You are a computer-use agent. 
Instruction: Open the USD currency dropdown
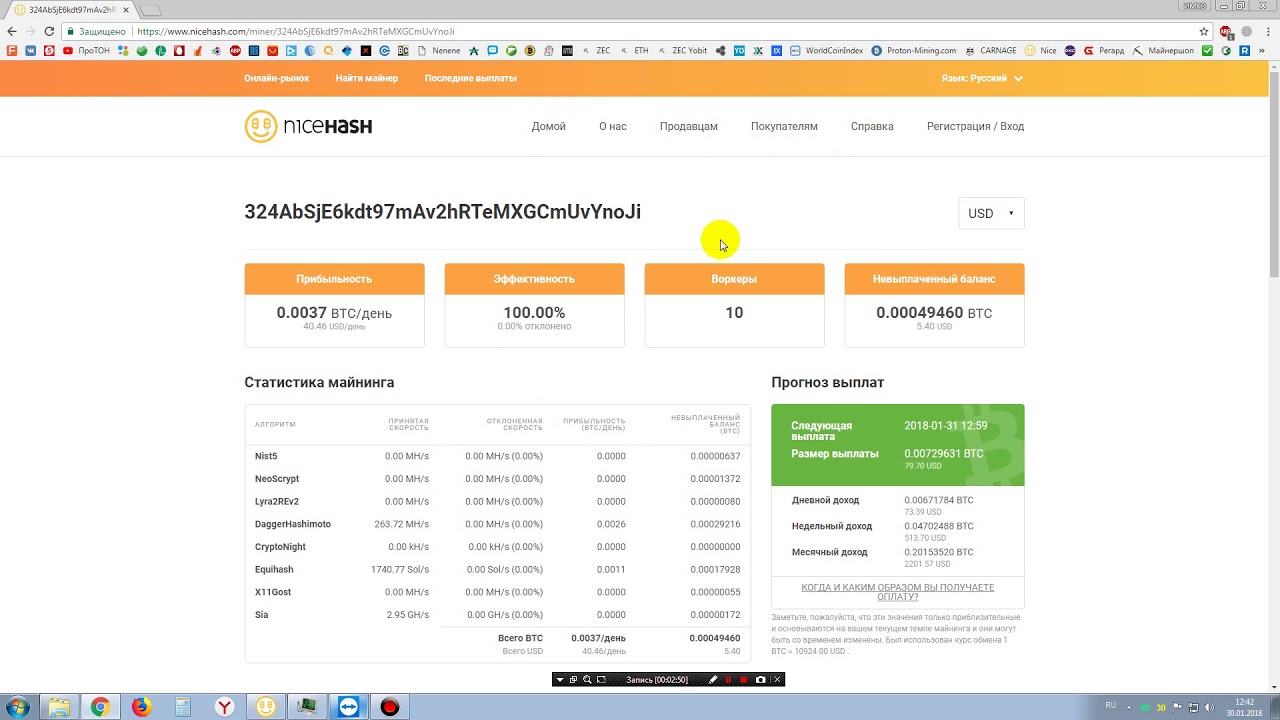(x=990, y=213)
